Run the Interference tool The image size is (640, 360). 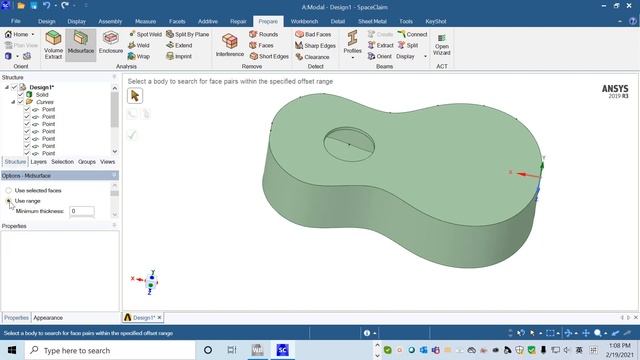[230, 45]
